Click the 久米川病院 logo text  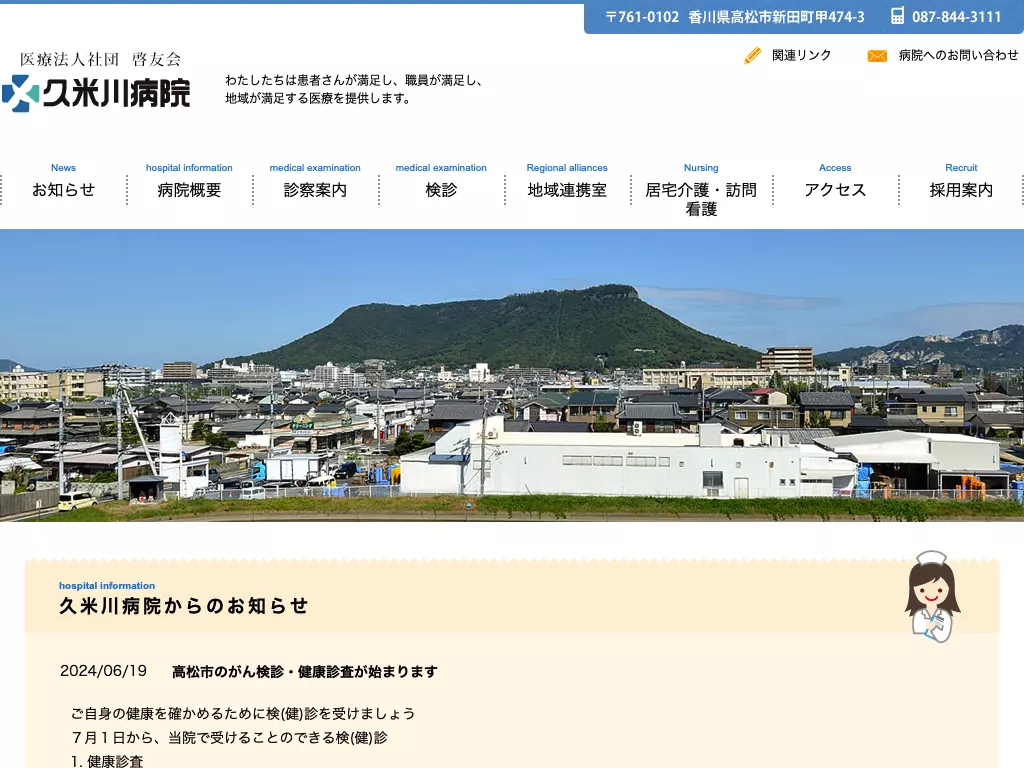pyautogui.click(x=117, y=93)
